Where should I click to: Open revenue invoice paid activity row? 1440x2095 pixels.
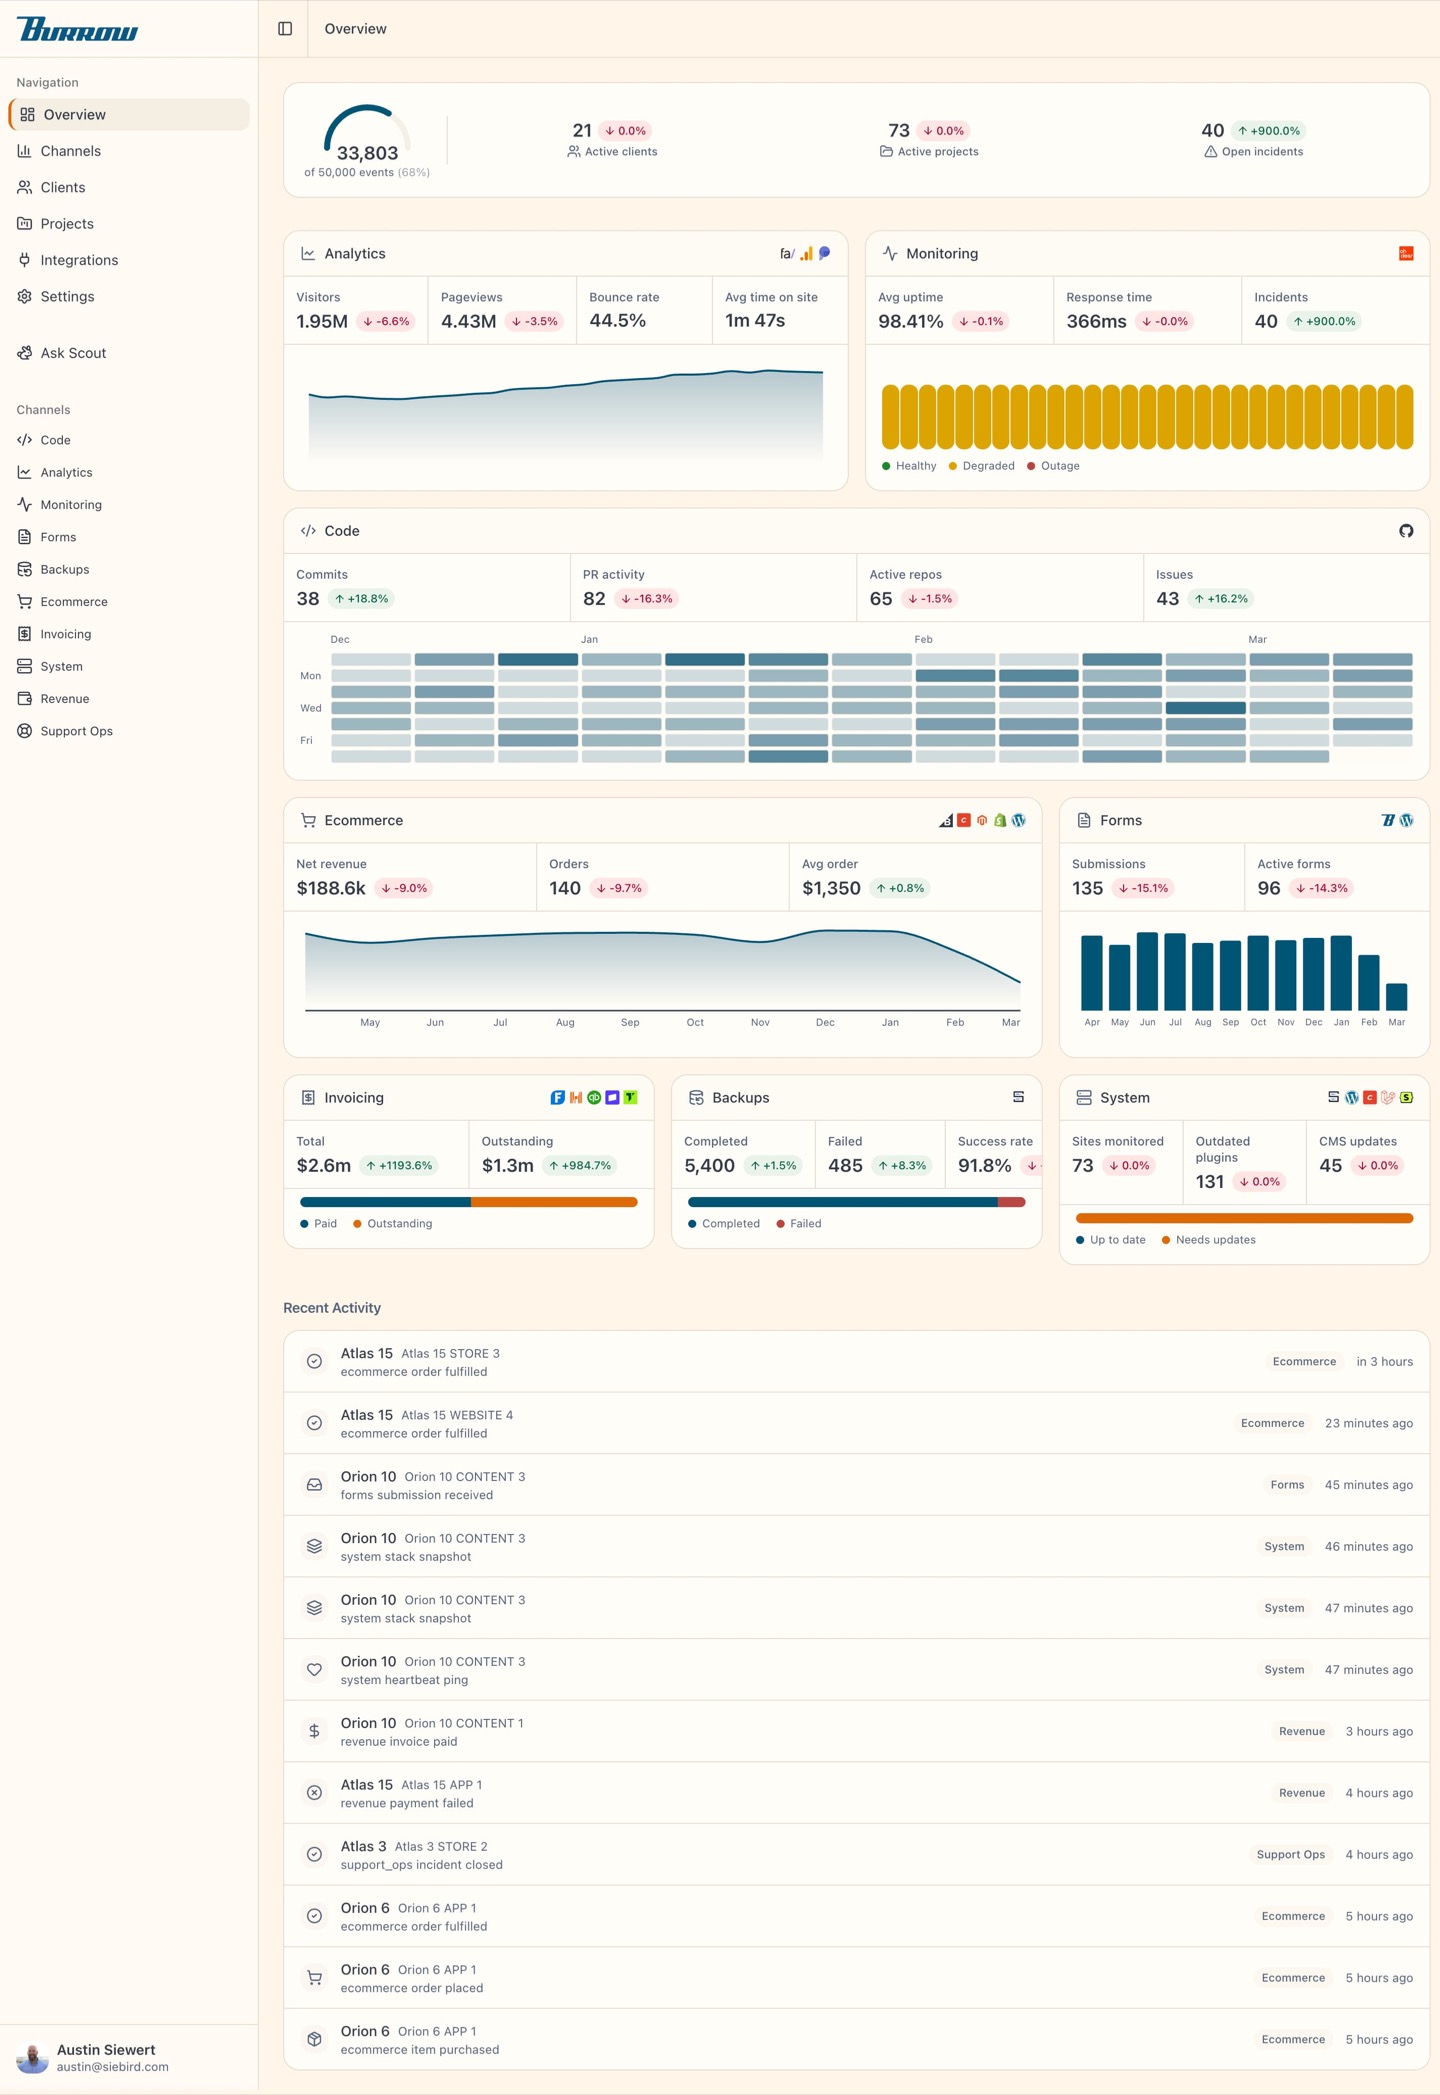coord(857,1731)
